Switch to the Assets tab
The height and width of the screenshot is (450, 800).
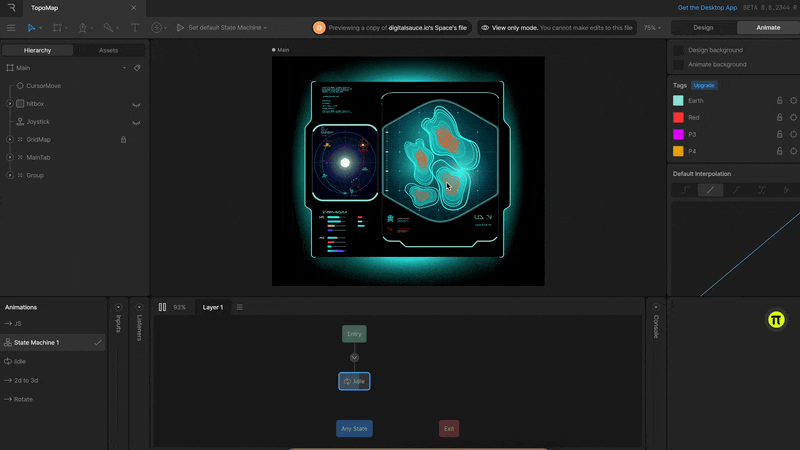tap(108, 50)
